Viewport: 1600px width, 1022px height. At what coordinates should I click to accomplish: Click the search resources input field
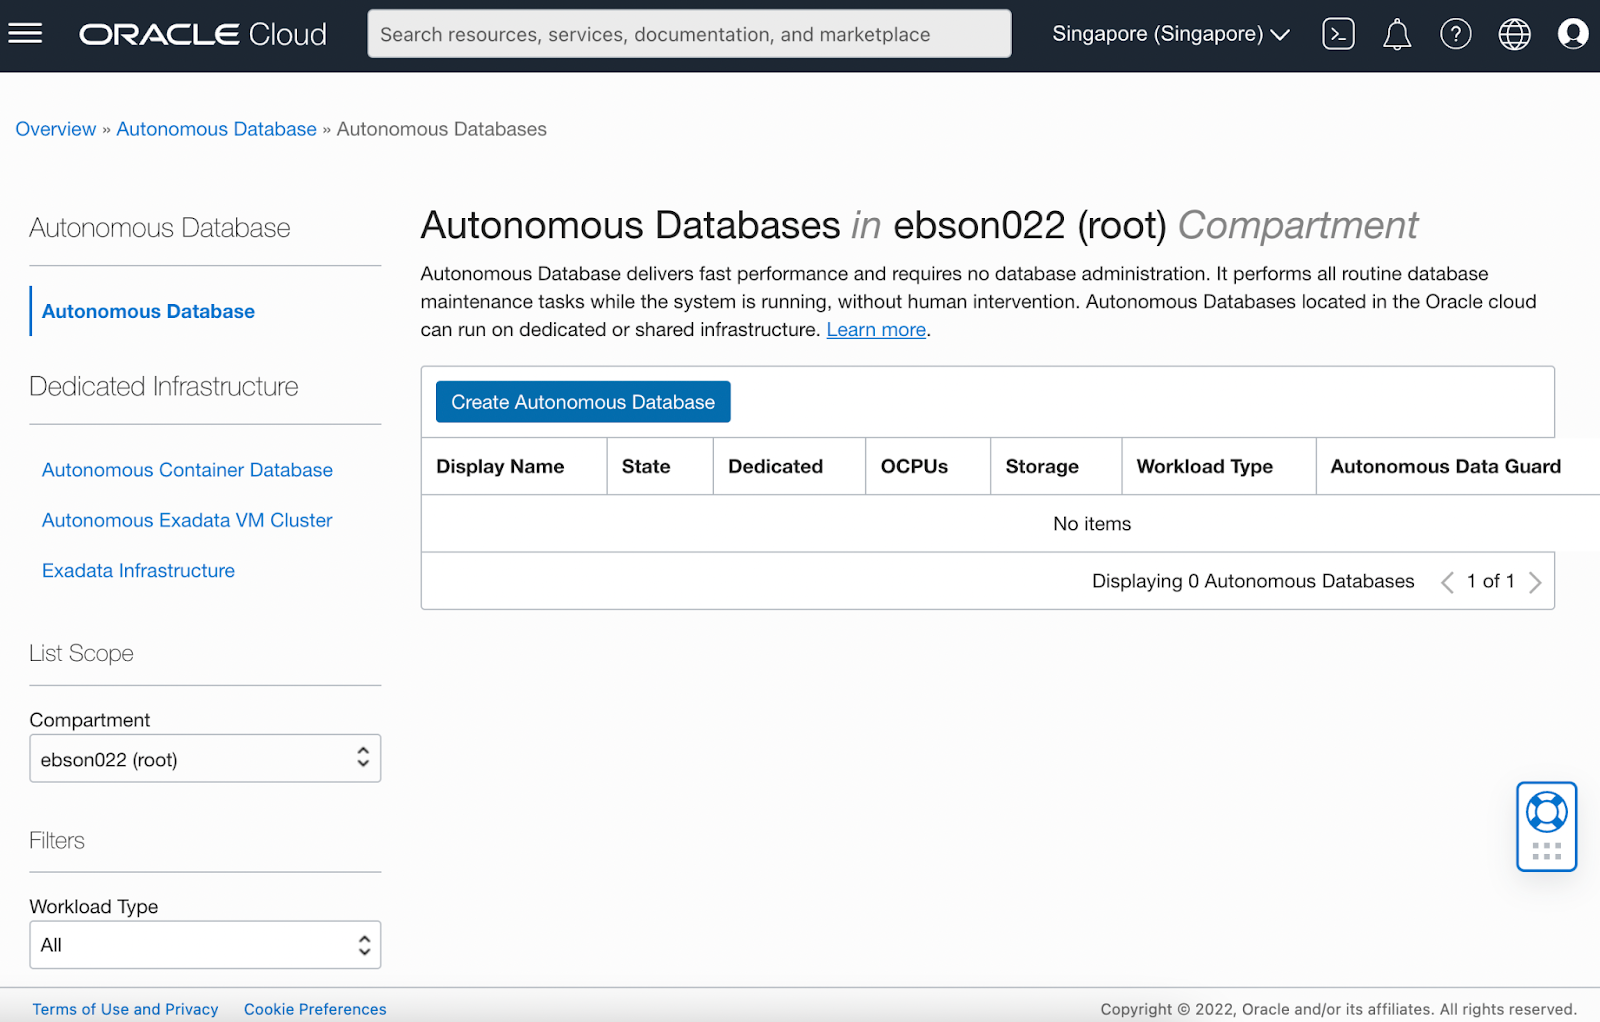click(689, 34)
